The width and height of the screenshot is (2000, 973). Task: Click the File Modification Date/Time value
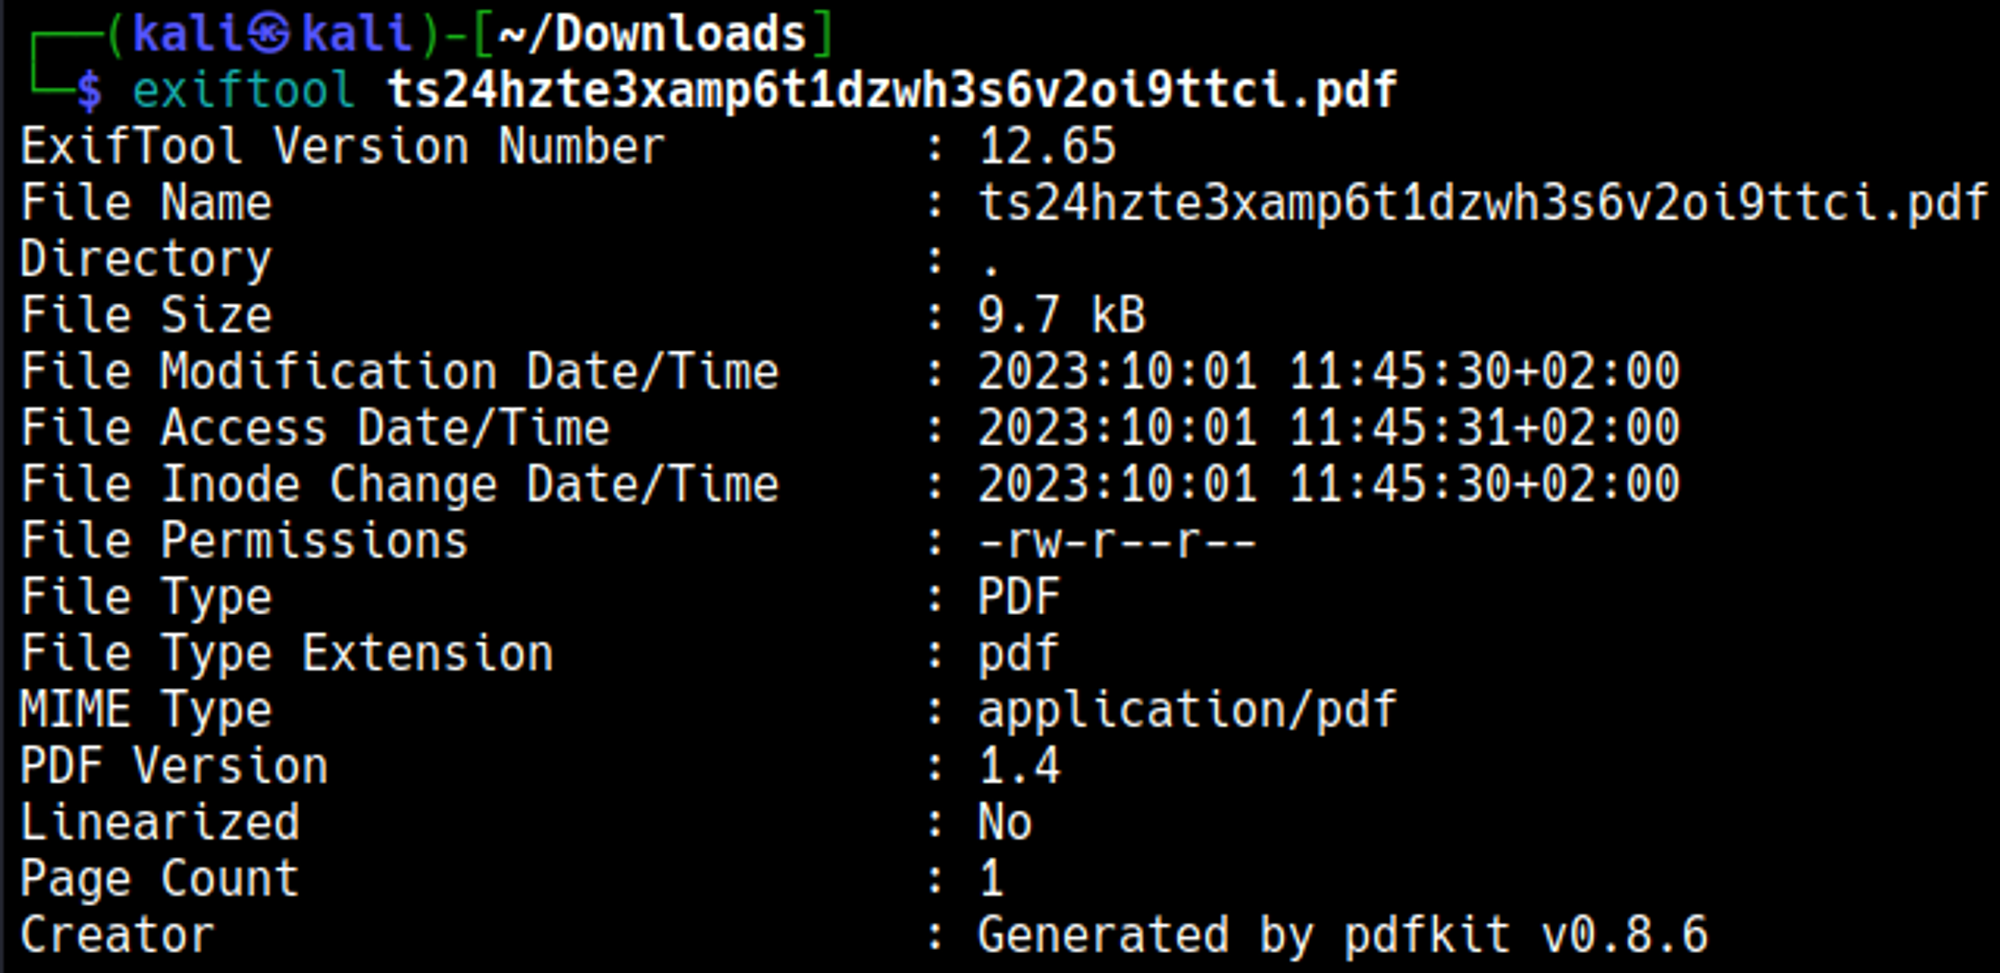tap(1328, 372)
